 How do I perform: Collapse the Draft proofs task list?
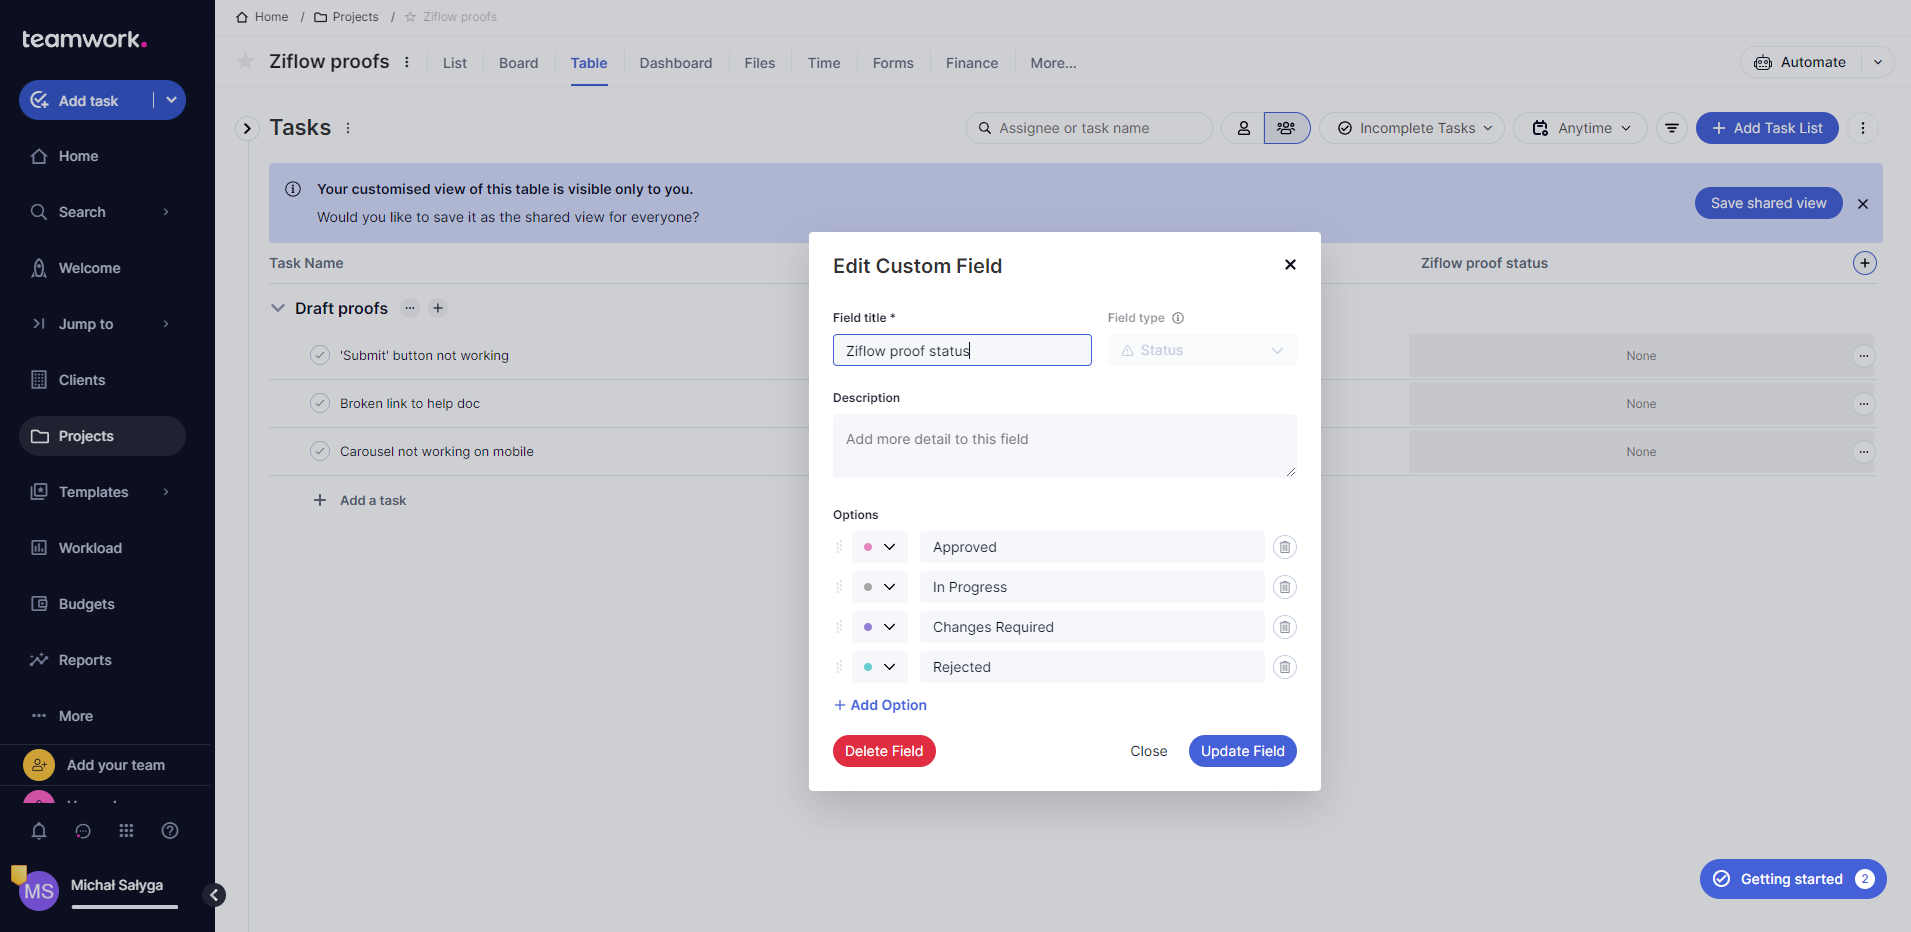pos(278,308)
